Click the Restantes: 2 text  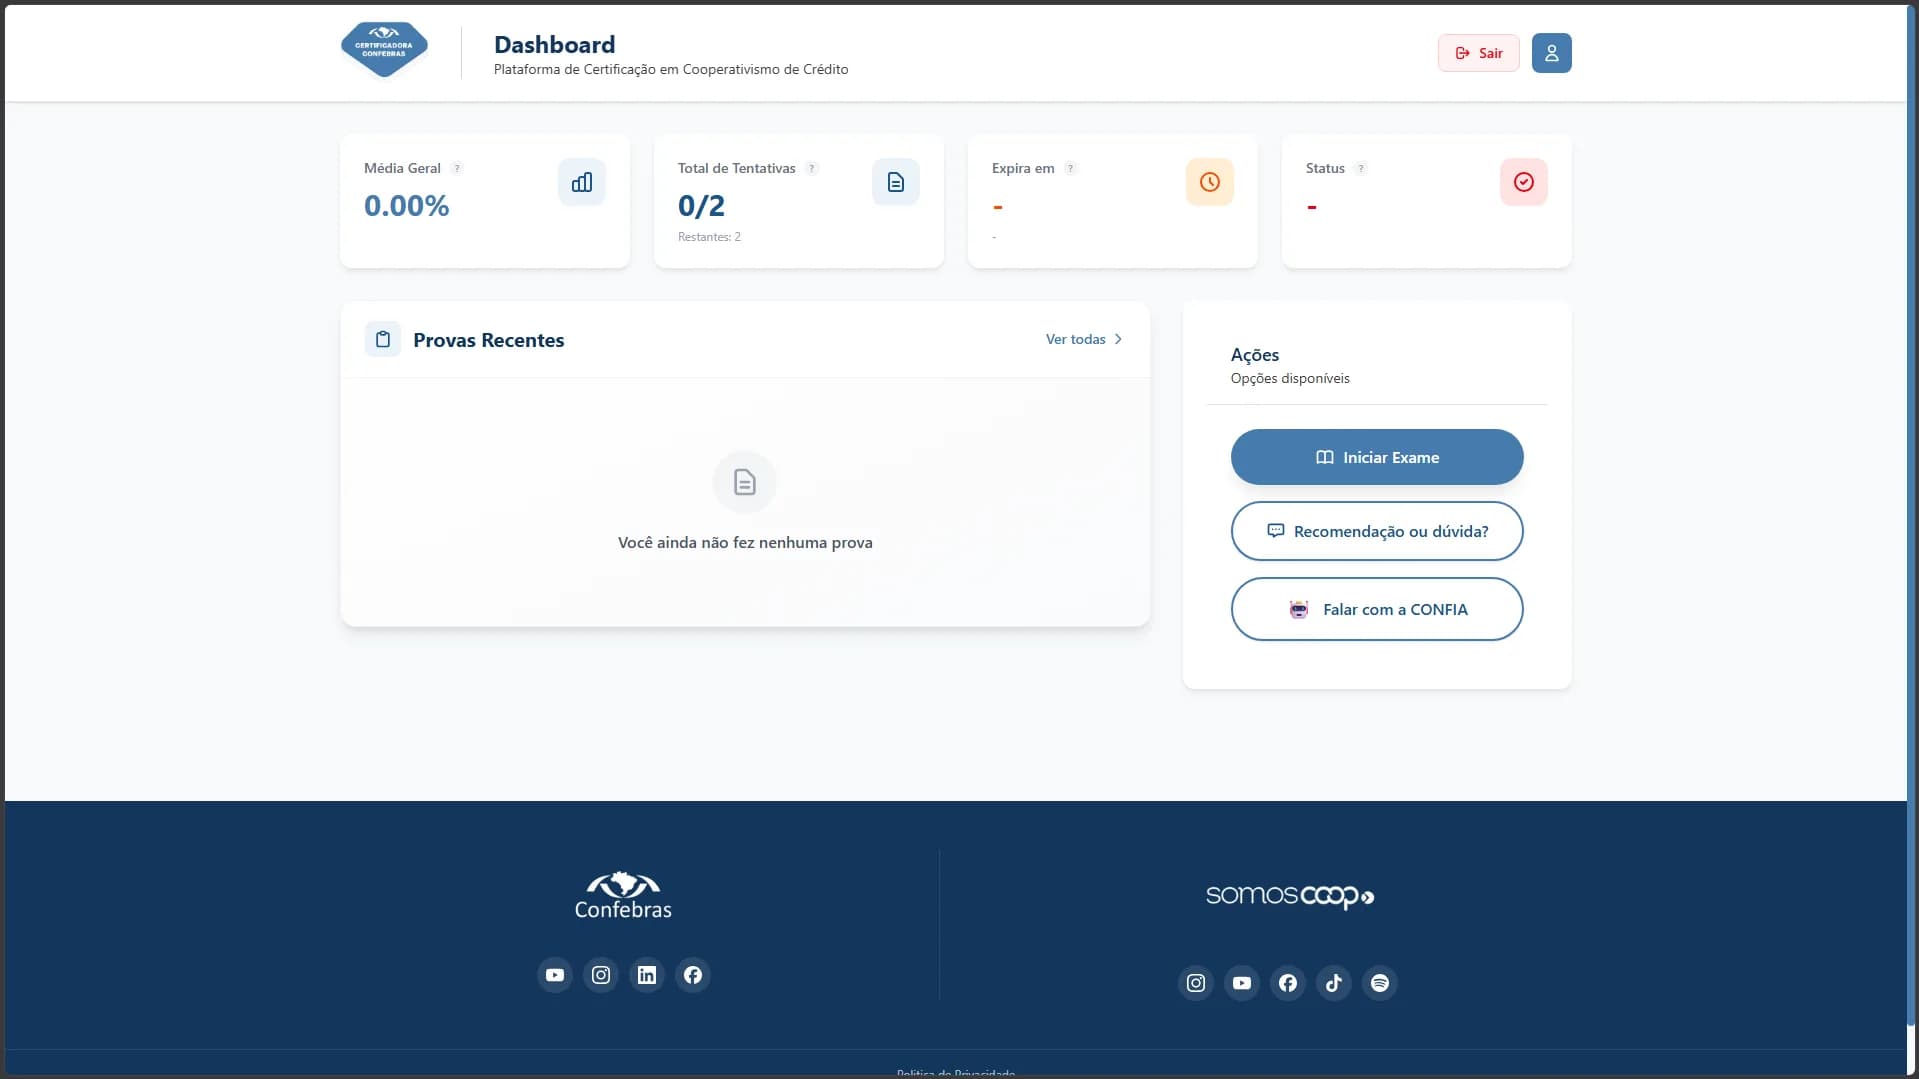point(709,237)
